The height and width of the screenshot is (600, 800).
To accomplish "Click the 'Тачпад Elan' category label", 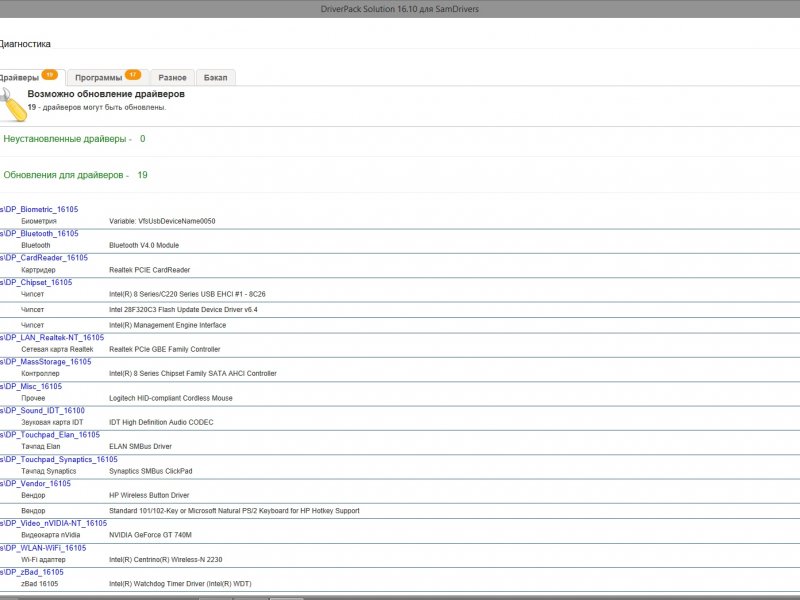I will (41, 446).
